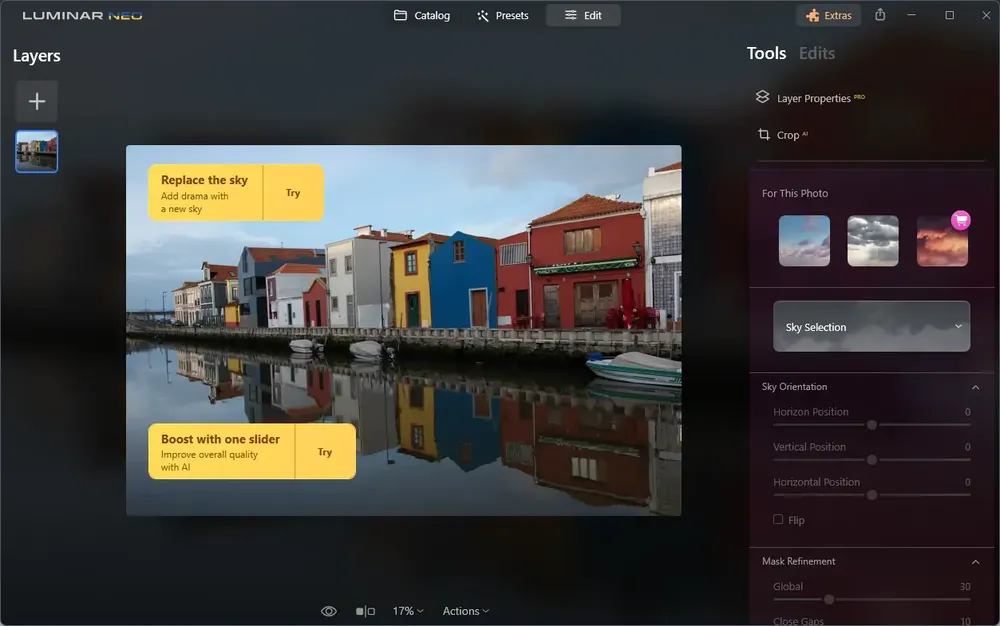Screen dimensions: 1000x626
Task: Click Try on Boost with one slider
Action: (325, 451)
